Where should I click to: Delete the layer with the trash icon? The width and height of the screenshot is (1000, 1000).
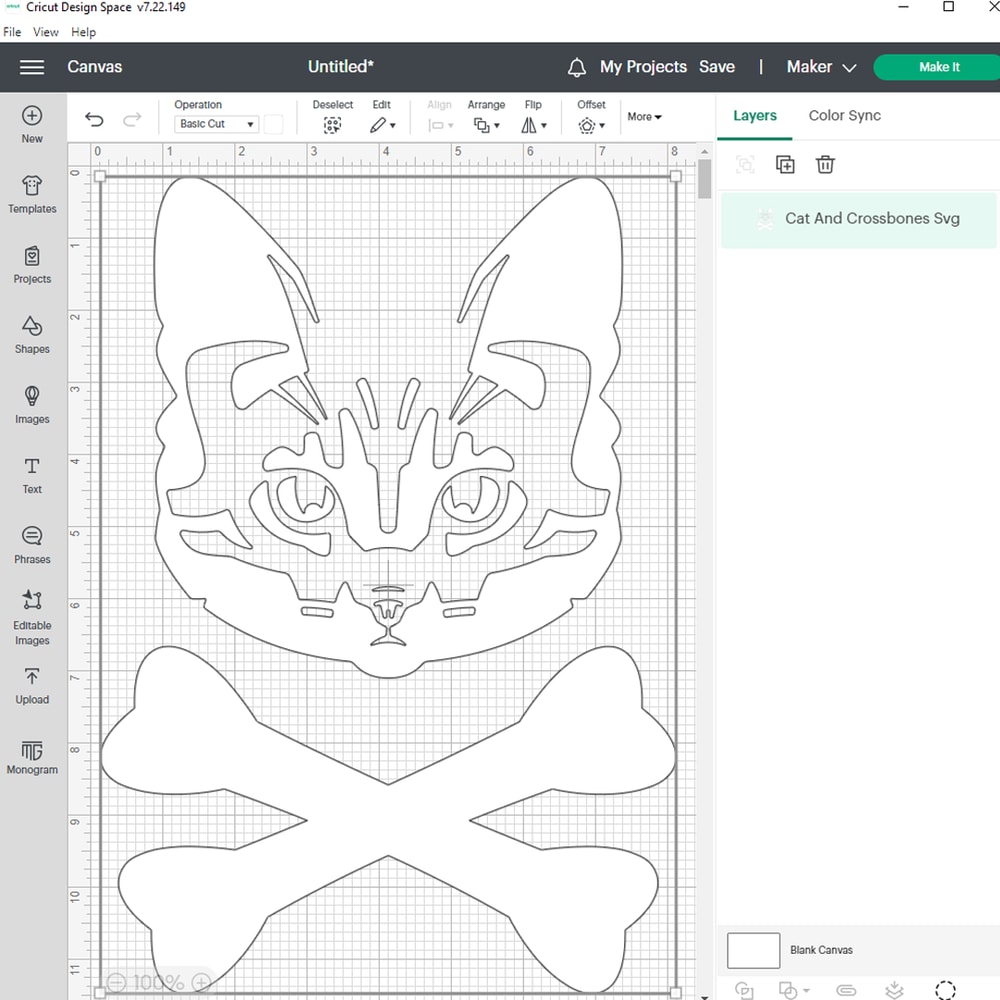[825, 165]
